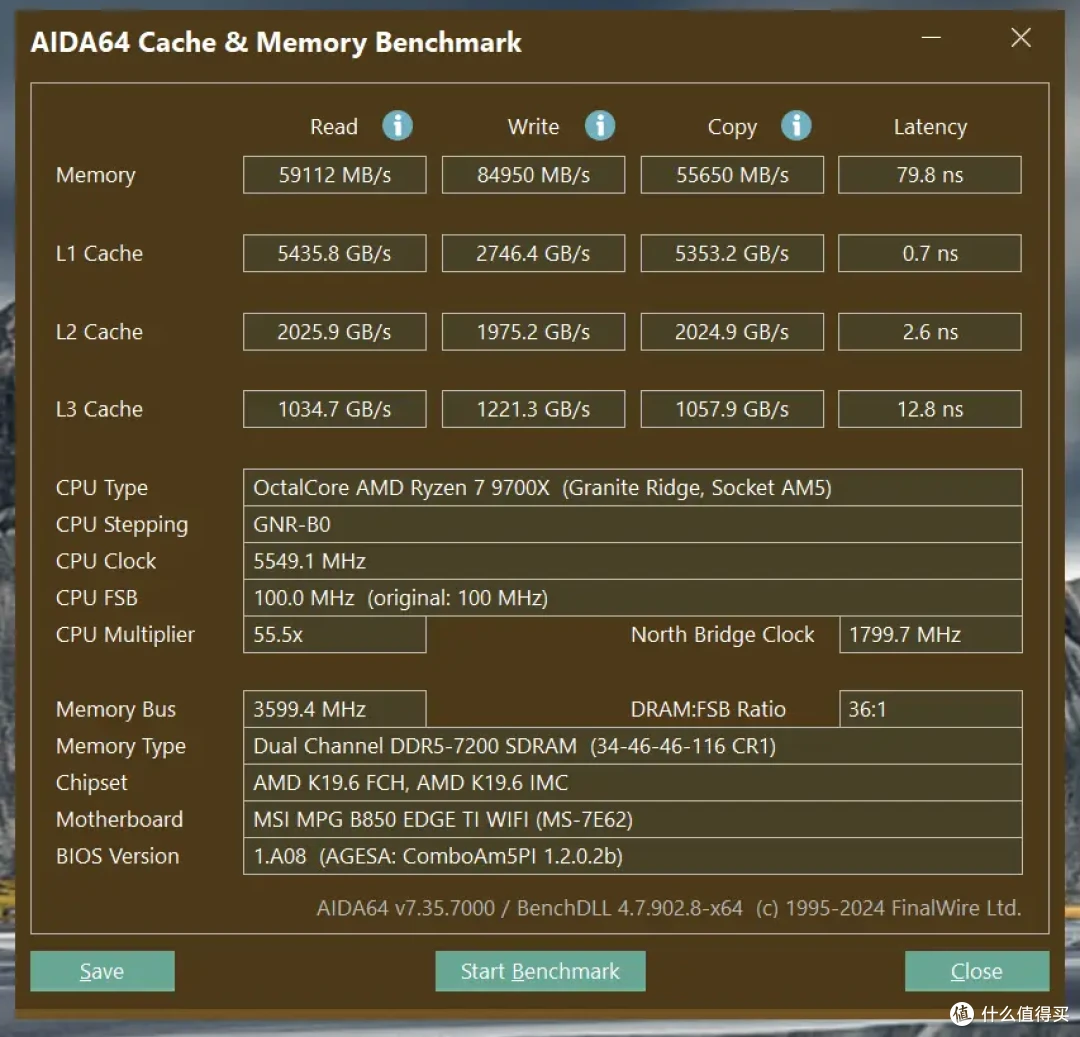Click the CPU Stepping label

click(122, 525)
